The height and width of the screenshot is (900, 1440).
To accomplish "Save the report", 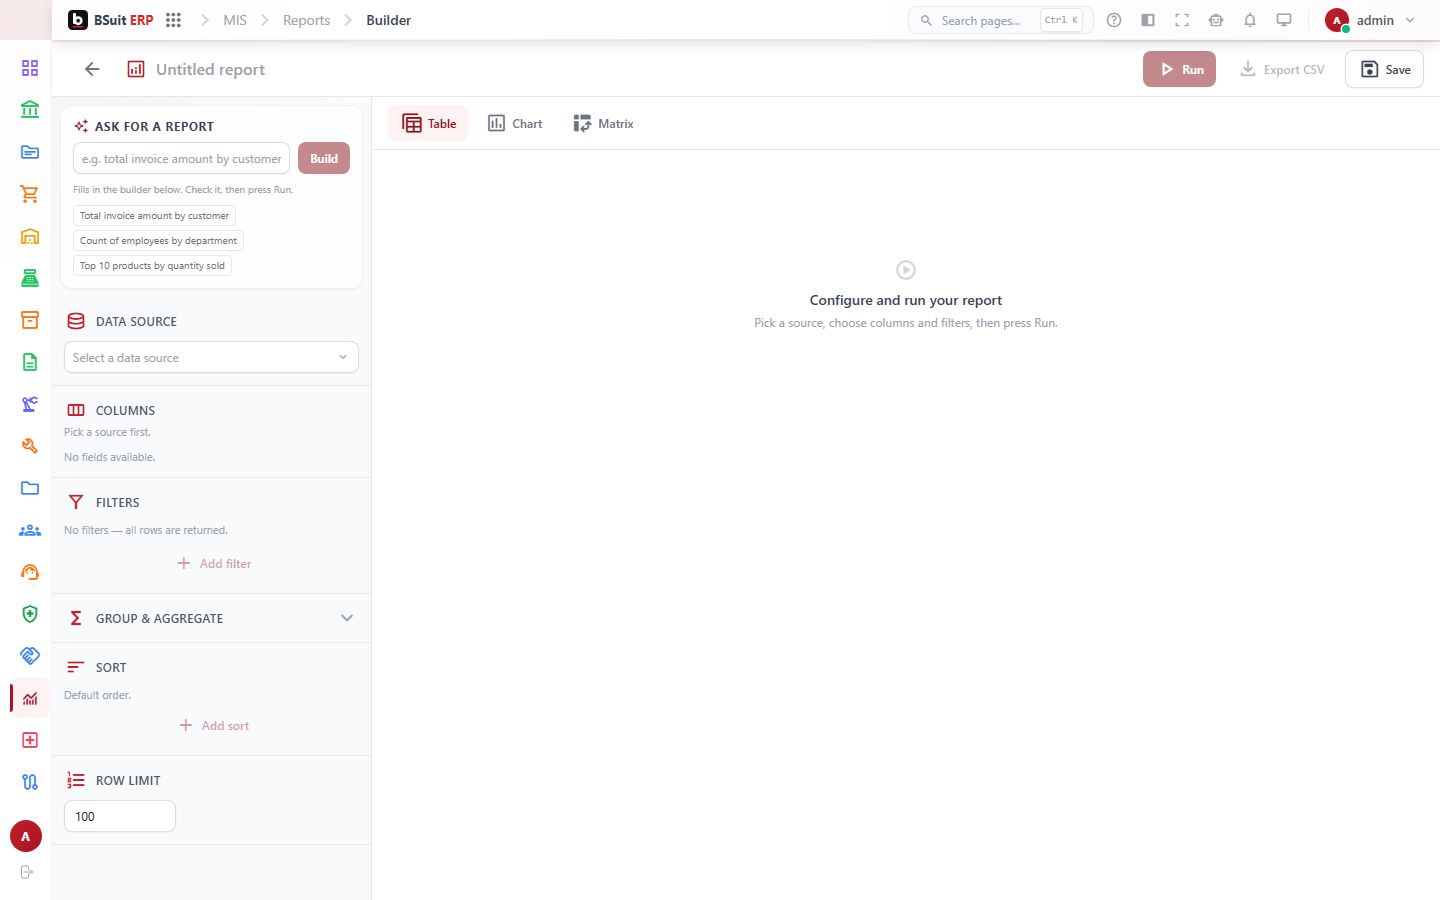I will [x=1384, y=69].
